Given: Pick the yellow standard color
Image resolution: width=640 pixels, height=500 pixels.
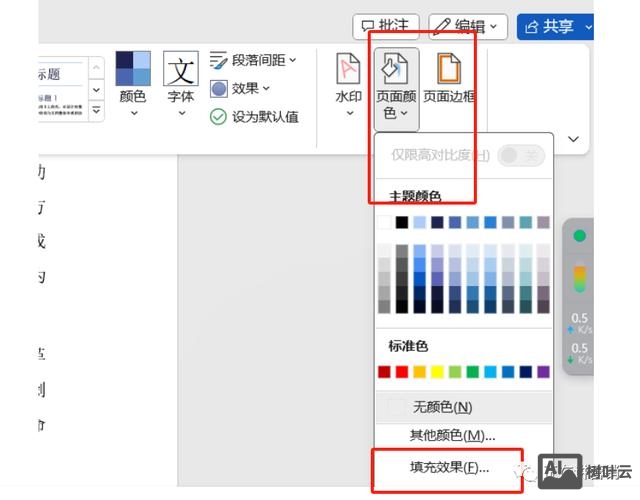Looking at the screenshot, I should (x=437, y=372).
